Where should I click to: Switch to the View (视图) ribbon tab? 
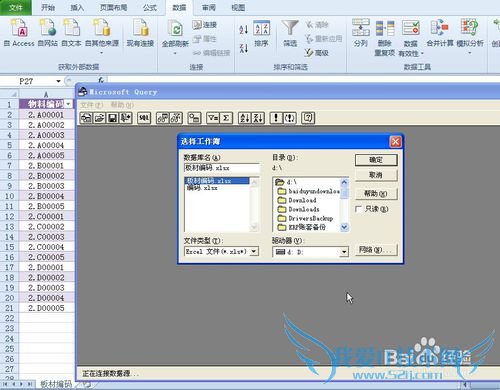tap(238, 7)
